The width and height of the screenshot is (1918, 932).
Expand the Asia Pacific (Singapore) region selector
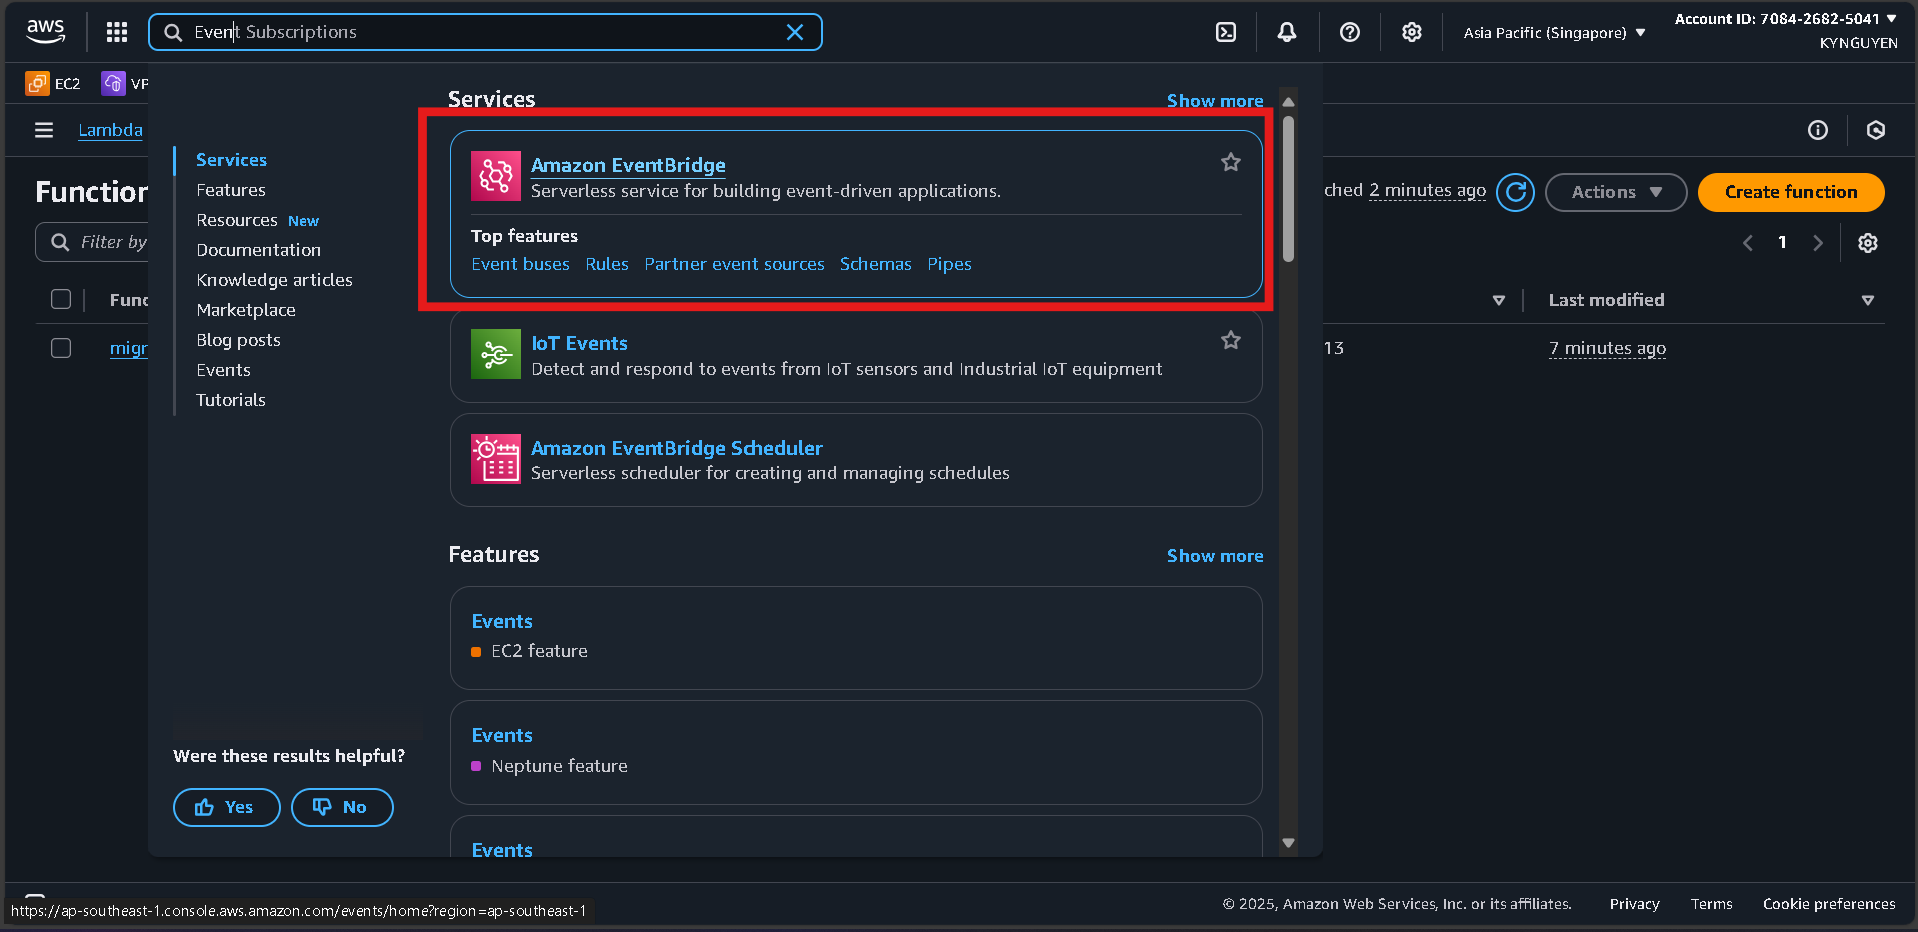click(x=1552, y=32)
